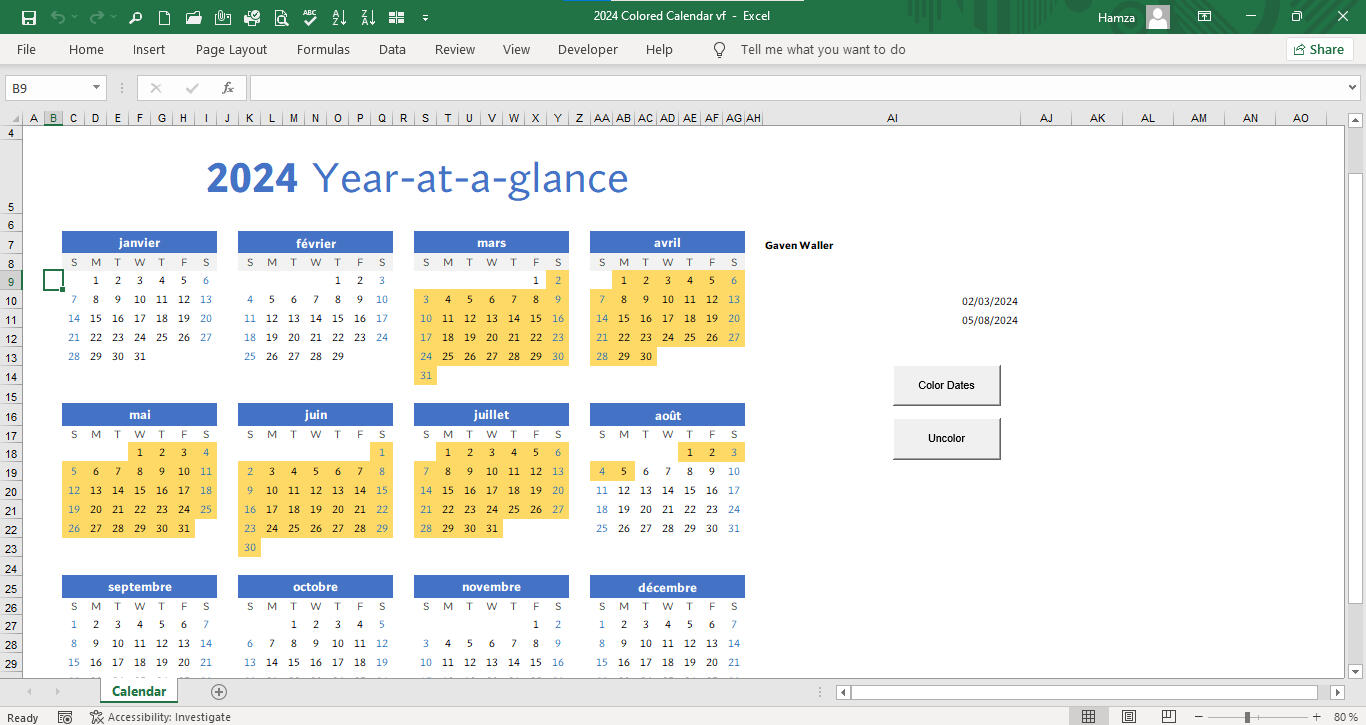
Task: Click the Save icon in the toolbar
Action: (29, 17)
